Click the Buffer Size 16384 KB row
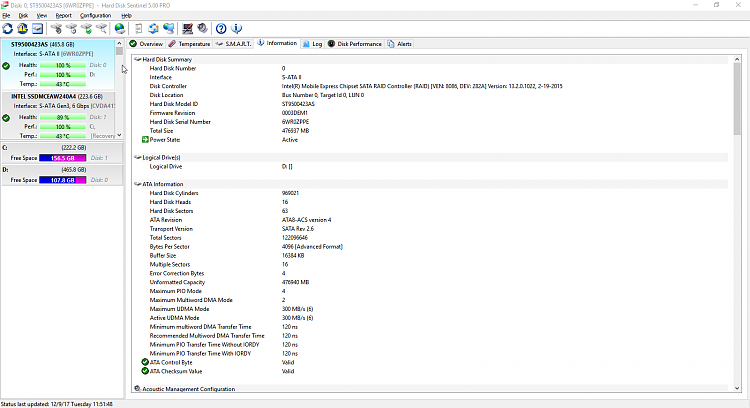 [x=430, y=255]
